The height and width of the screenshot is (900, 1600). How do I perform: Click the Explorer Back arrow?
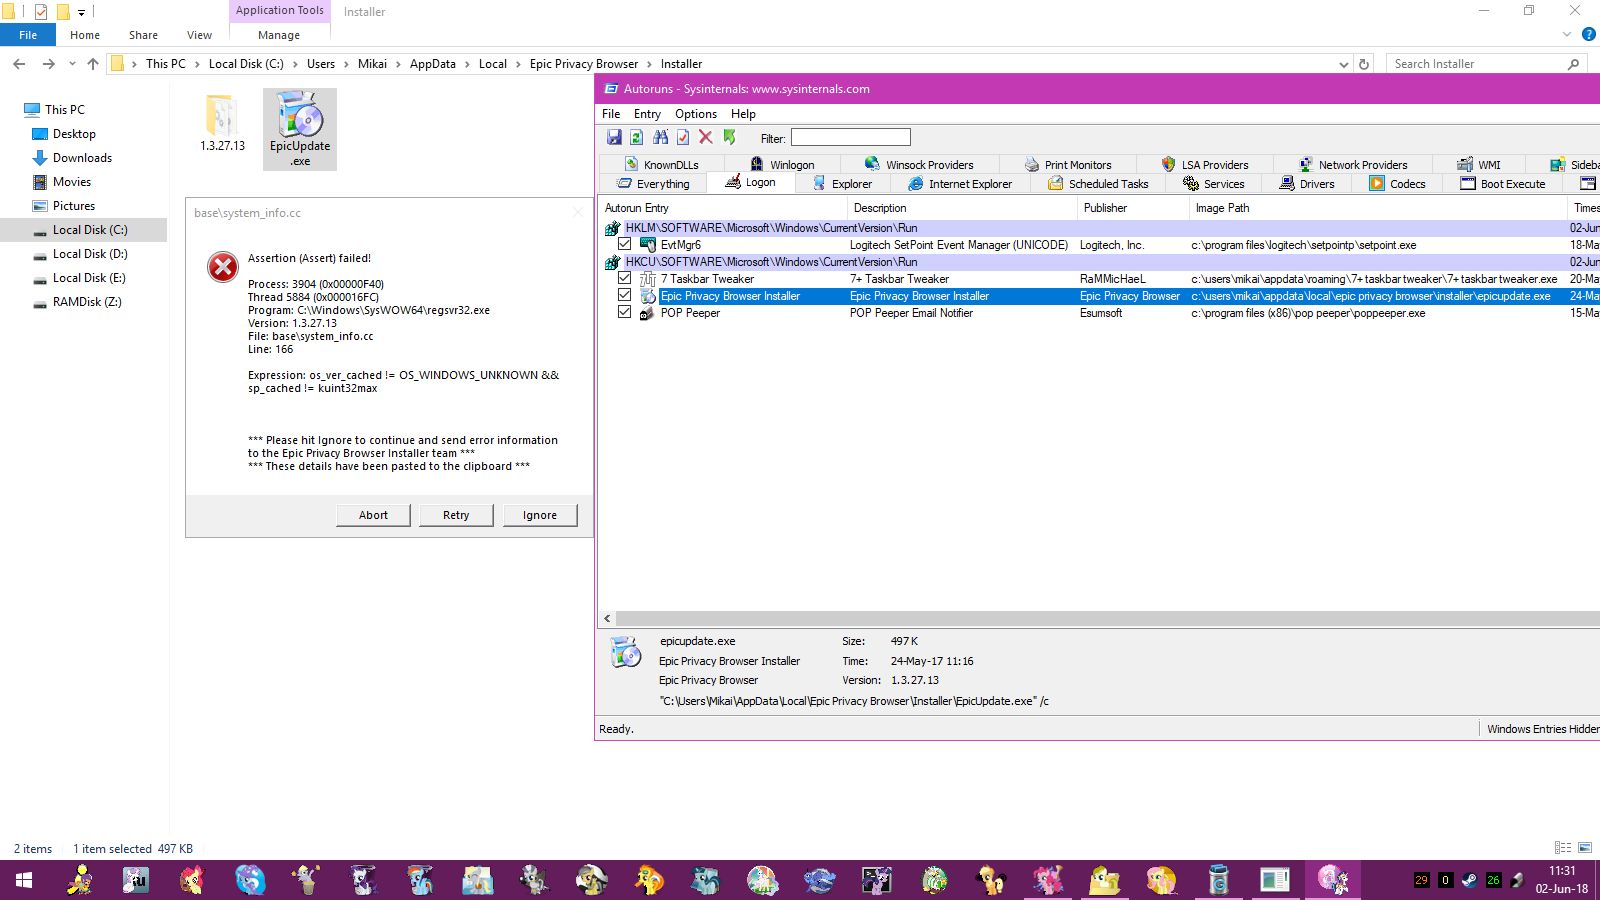(x=19, y=64)
